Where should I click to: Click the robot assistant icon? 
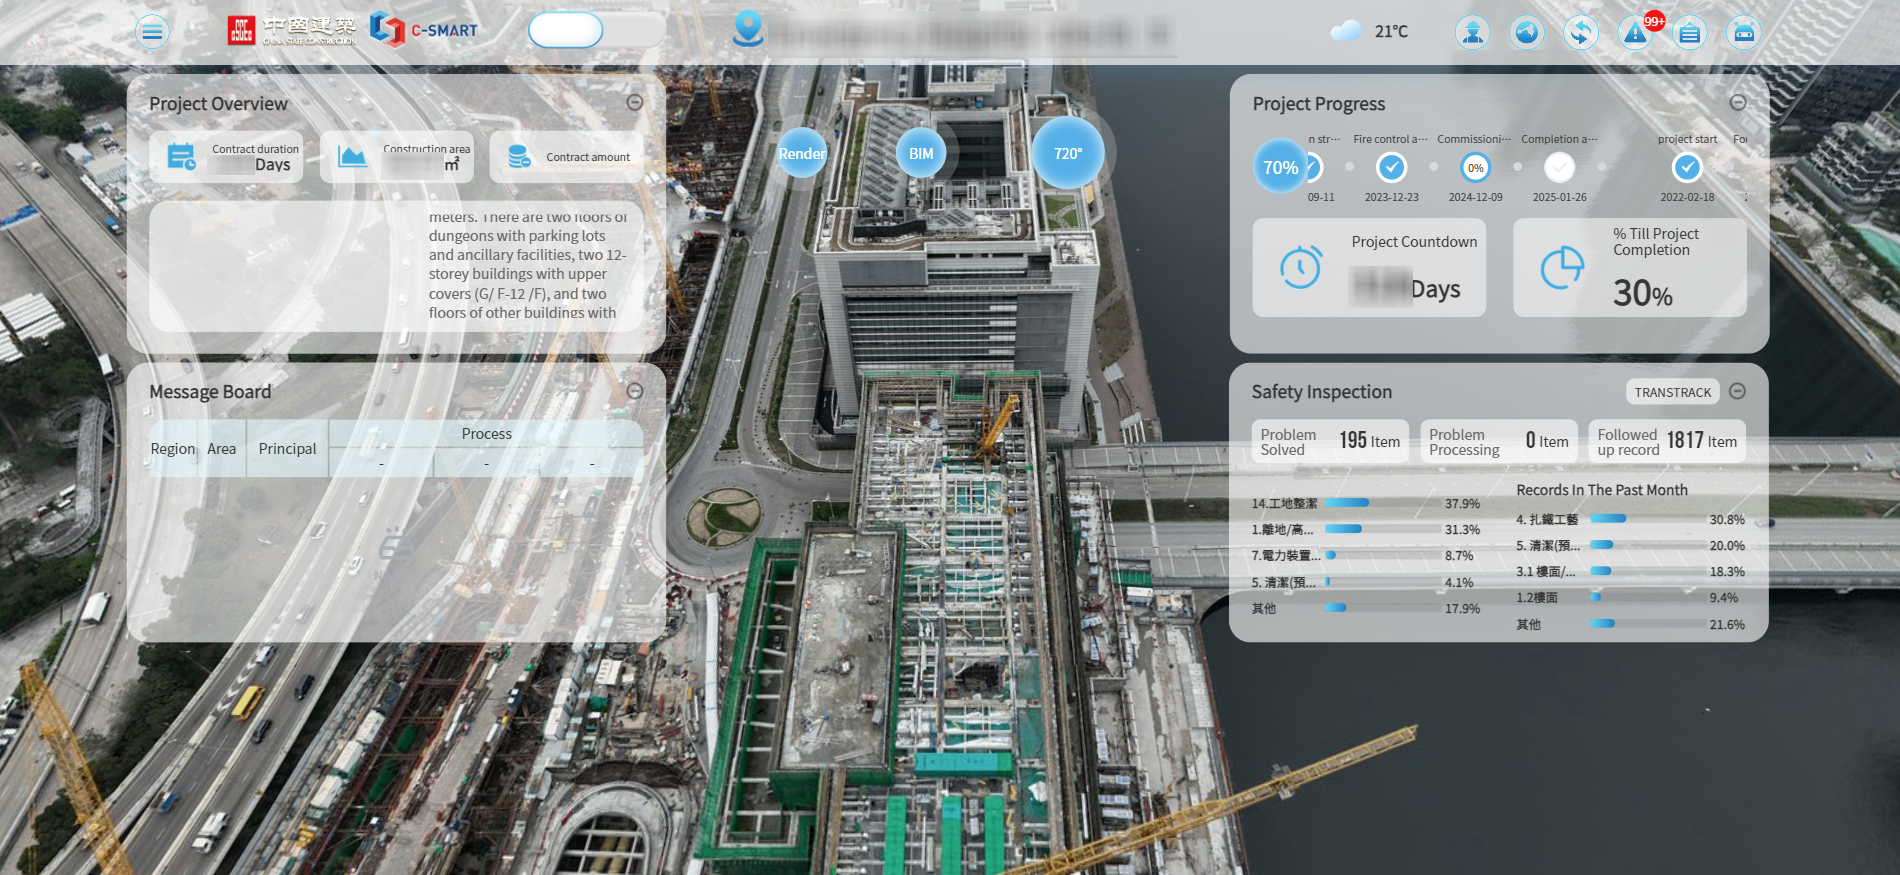point(1744,33)
